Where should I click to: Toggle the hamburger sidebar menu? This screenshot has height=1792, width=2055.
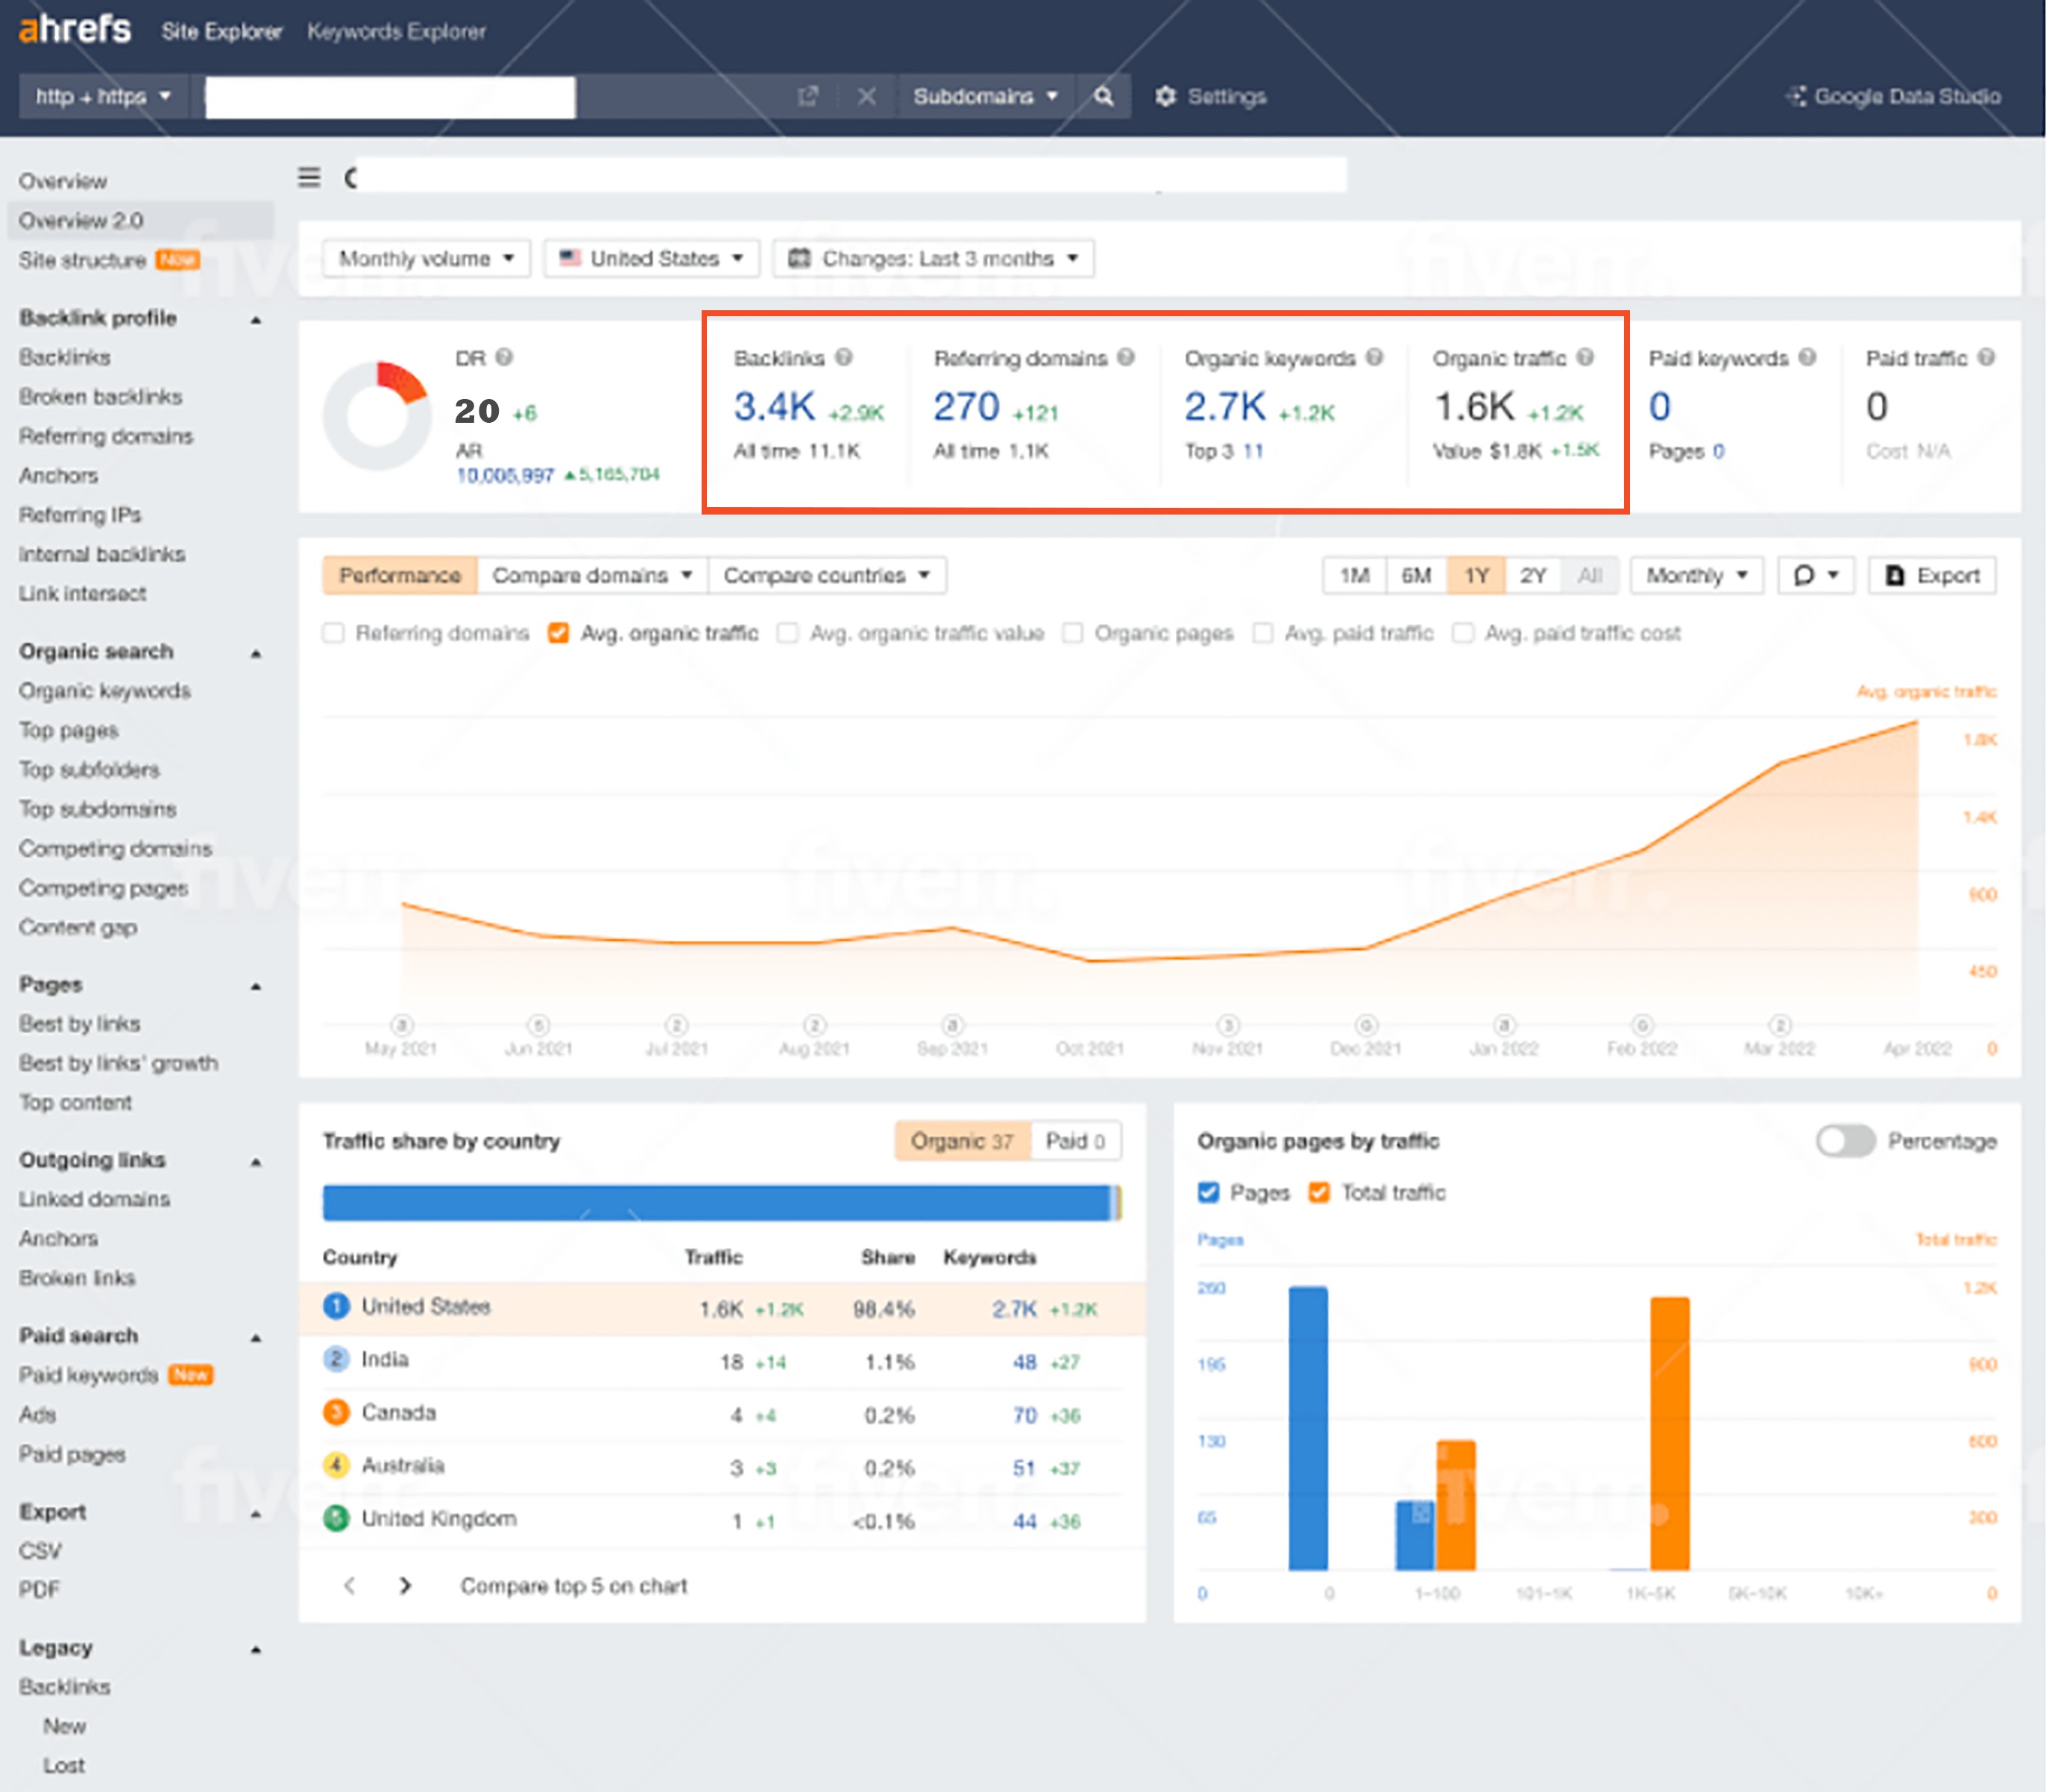pyautogui.click(x=309, y=177)
